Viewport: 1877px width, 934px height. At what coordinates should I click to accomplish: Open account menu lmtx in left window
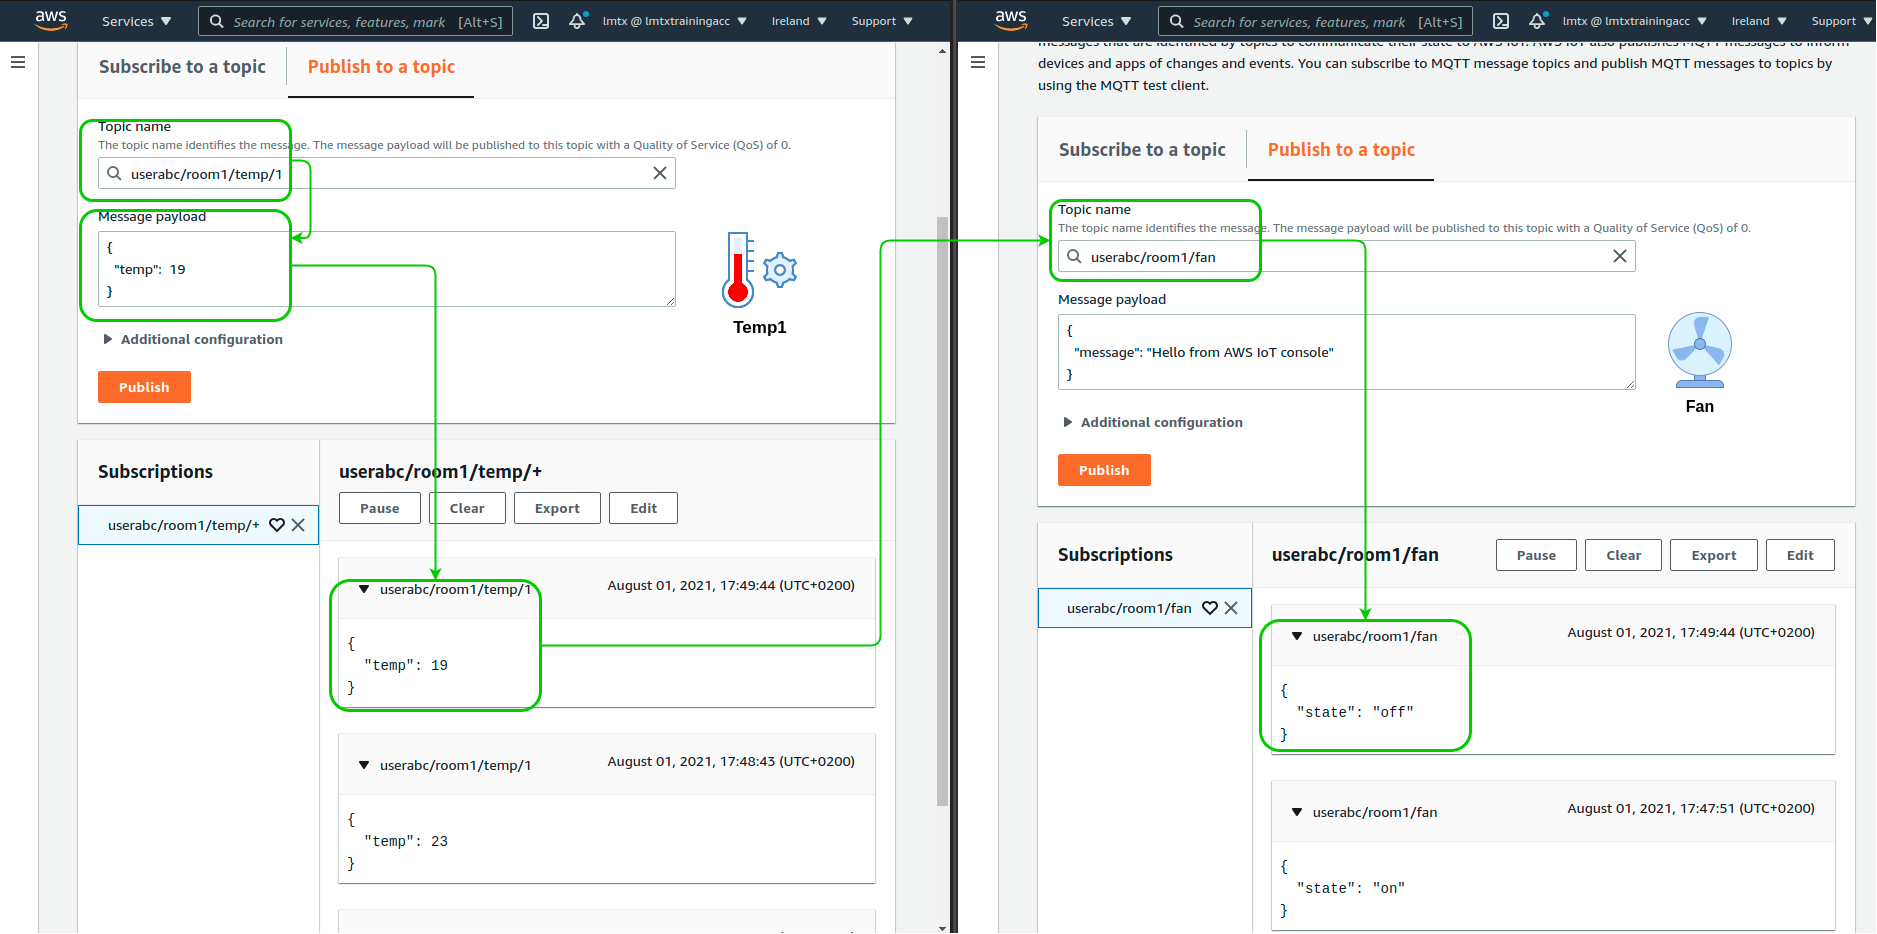click(674, 21)
